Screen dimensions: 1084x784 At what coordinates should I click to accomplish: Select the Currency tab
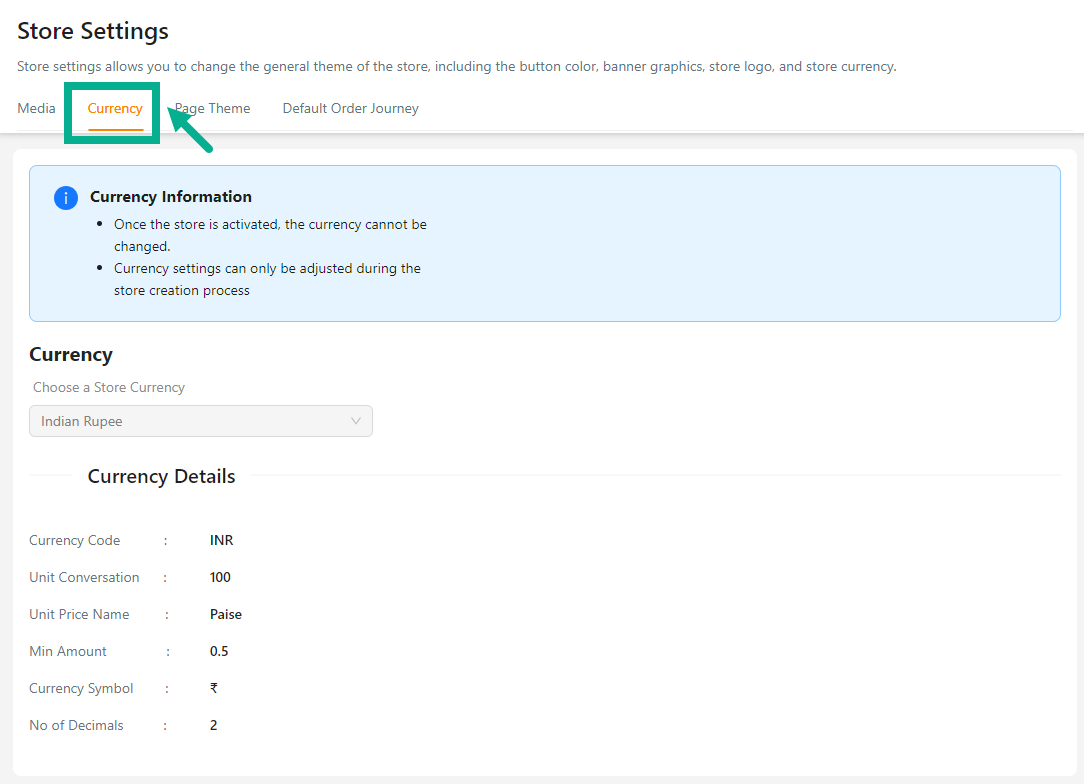coord(115,108)
